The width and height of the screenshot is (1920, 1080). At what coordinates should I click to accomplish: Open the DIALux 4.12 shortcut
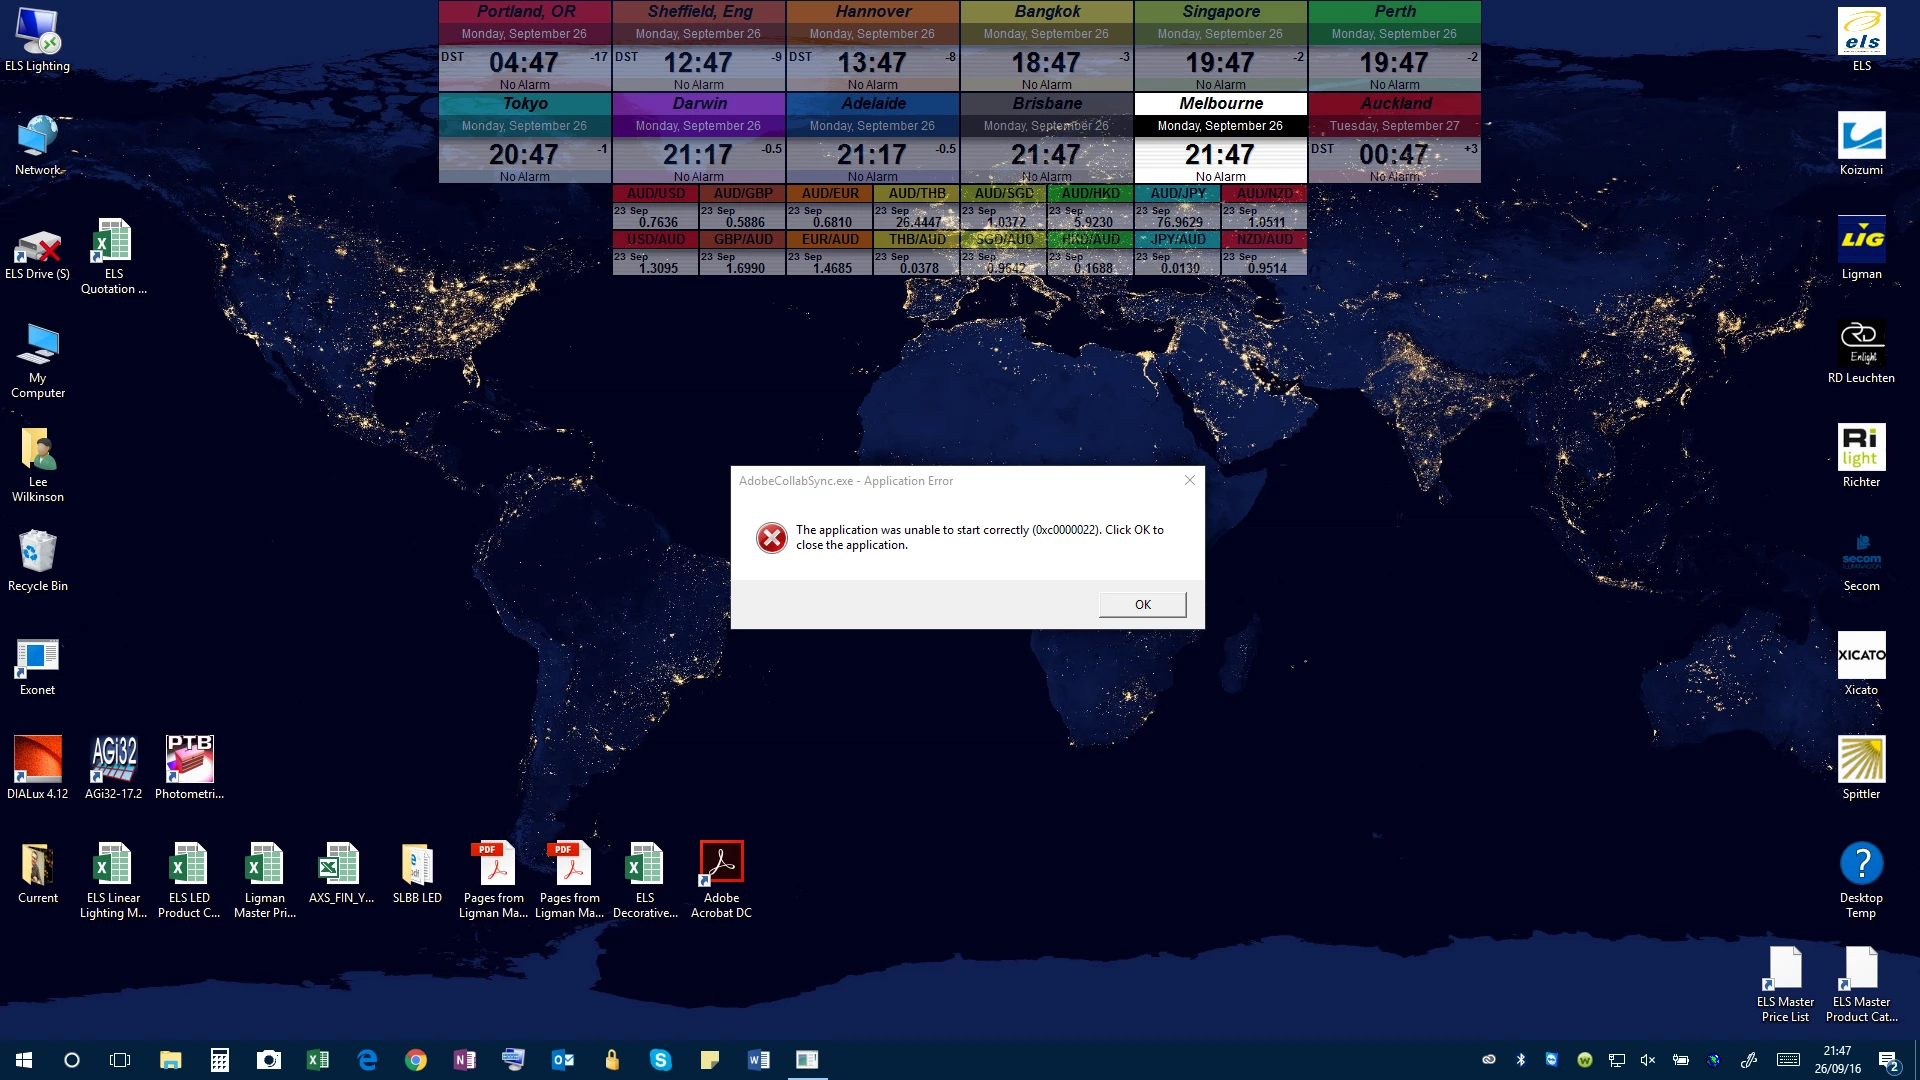point(38,760)
